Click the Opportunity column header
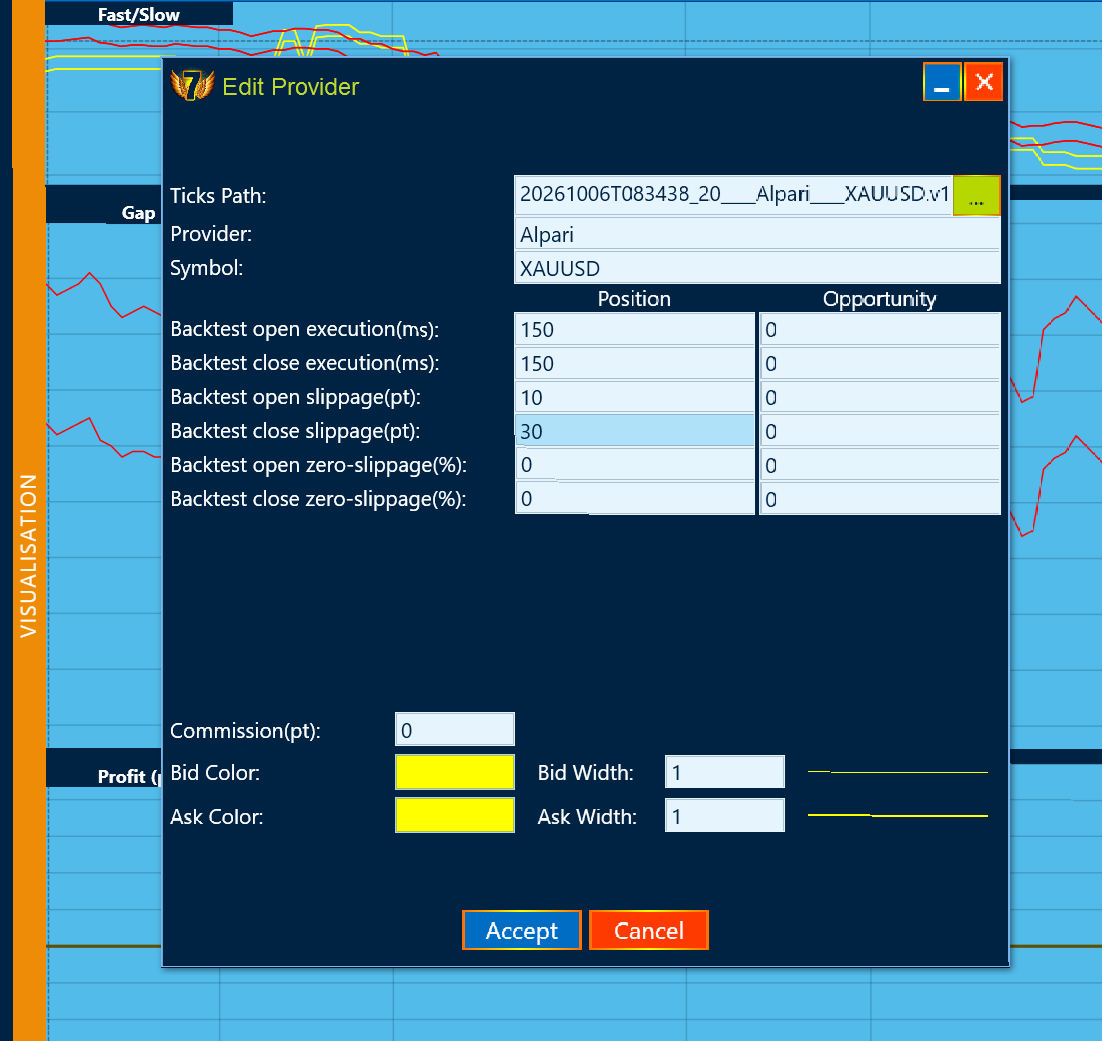The width and height of the screenshot is (1102, 1041). tap(879, 299)
